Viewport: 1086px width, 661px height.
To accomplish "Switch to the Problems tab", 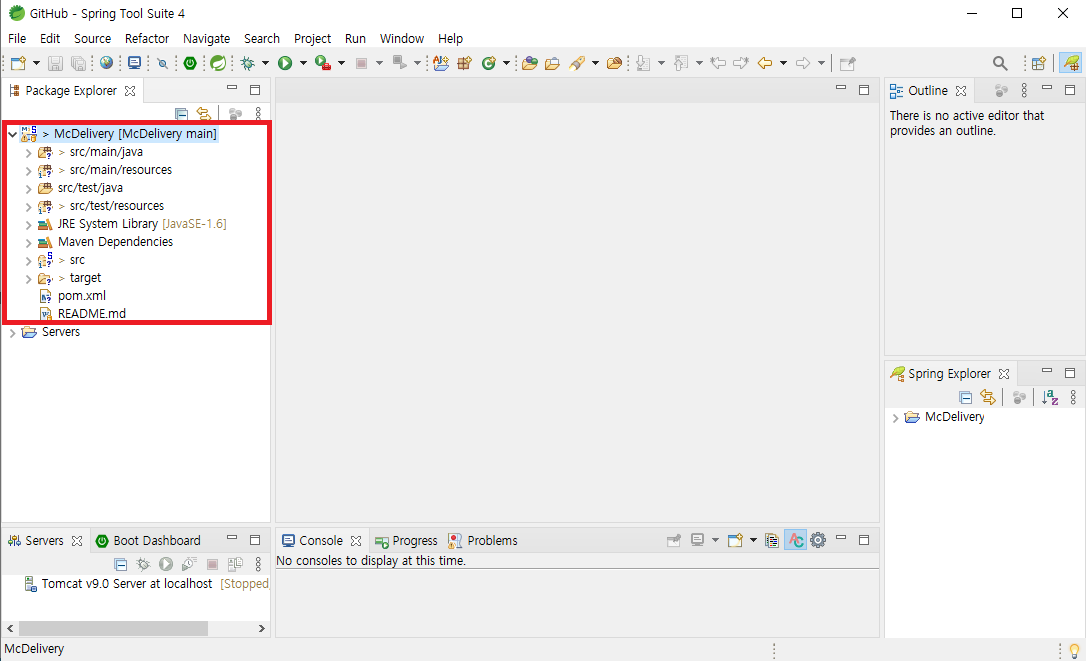I will 483,540.
